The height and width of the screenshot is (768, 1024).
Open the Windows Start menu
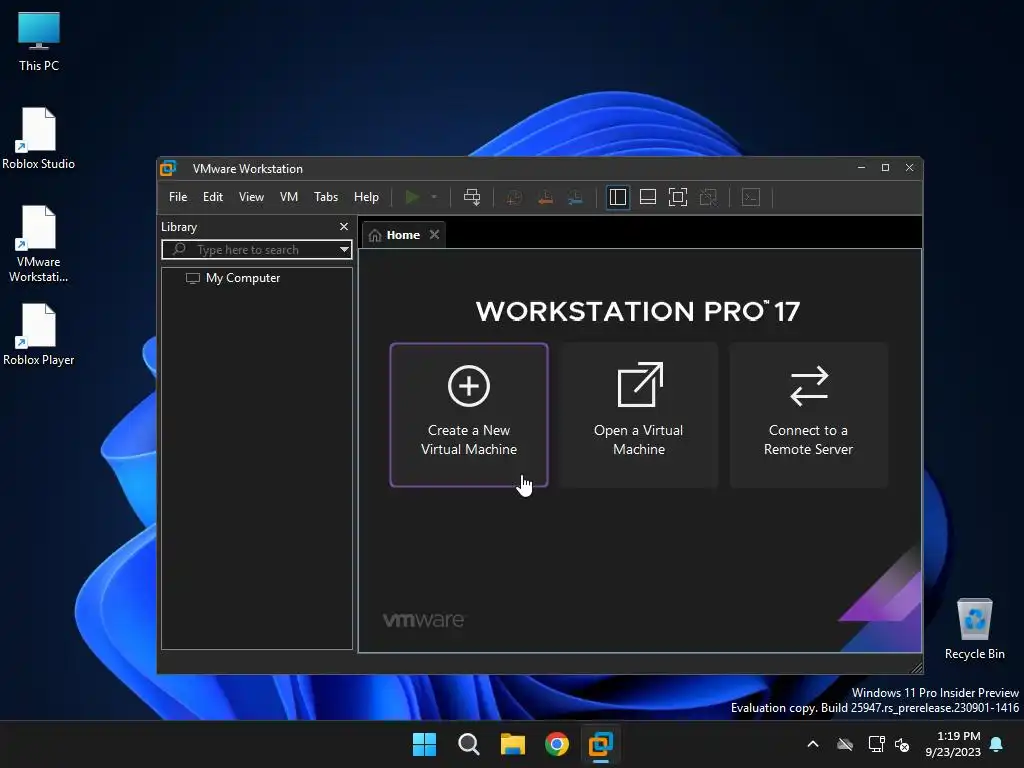click(424, 744)
